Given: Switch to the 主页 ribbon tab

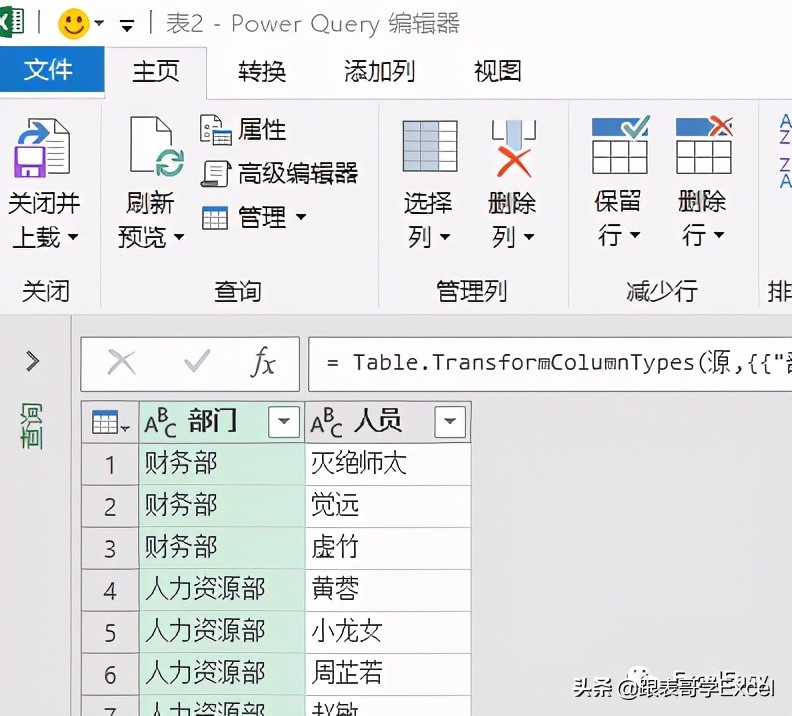Looking at the screenshot, I should [x=156, y=71].
